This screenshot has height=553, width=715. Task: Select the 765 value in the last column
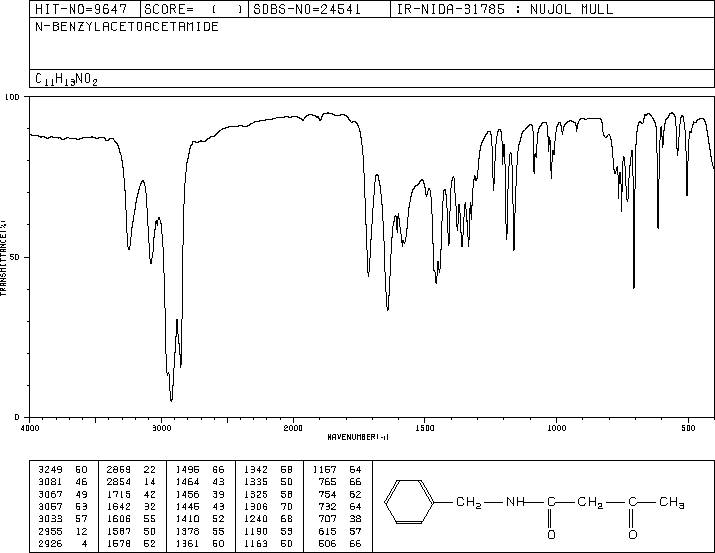click(x=327, y=482)
